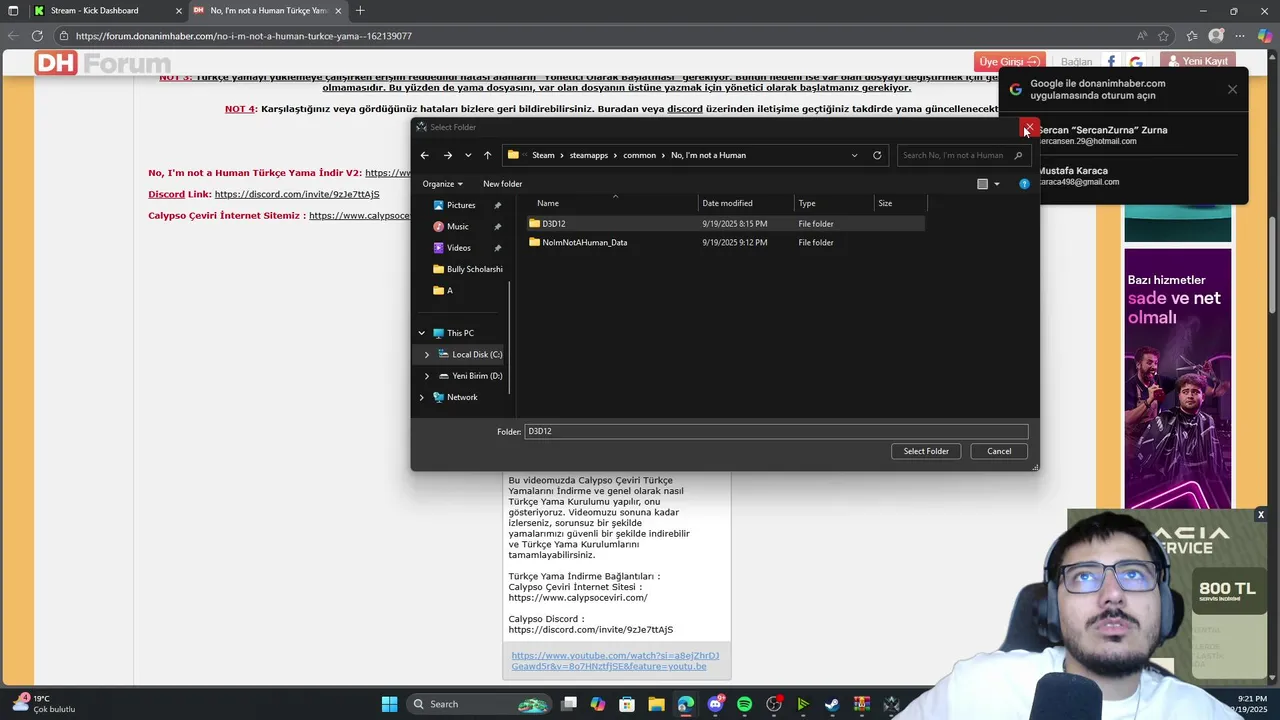Expand Yeni Birim (D:) node
The image size is (1280, 720).
coord(427,376)
